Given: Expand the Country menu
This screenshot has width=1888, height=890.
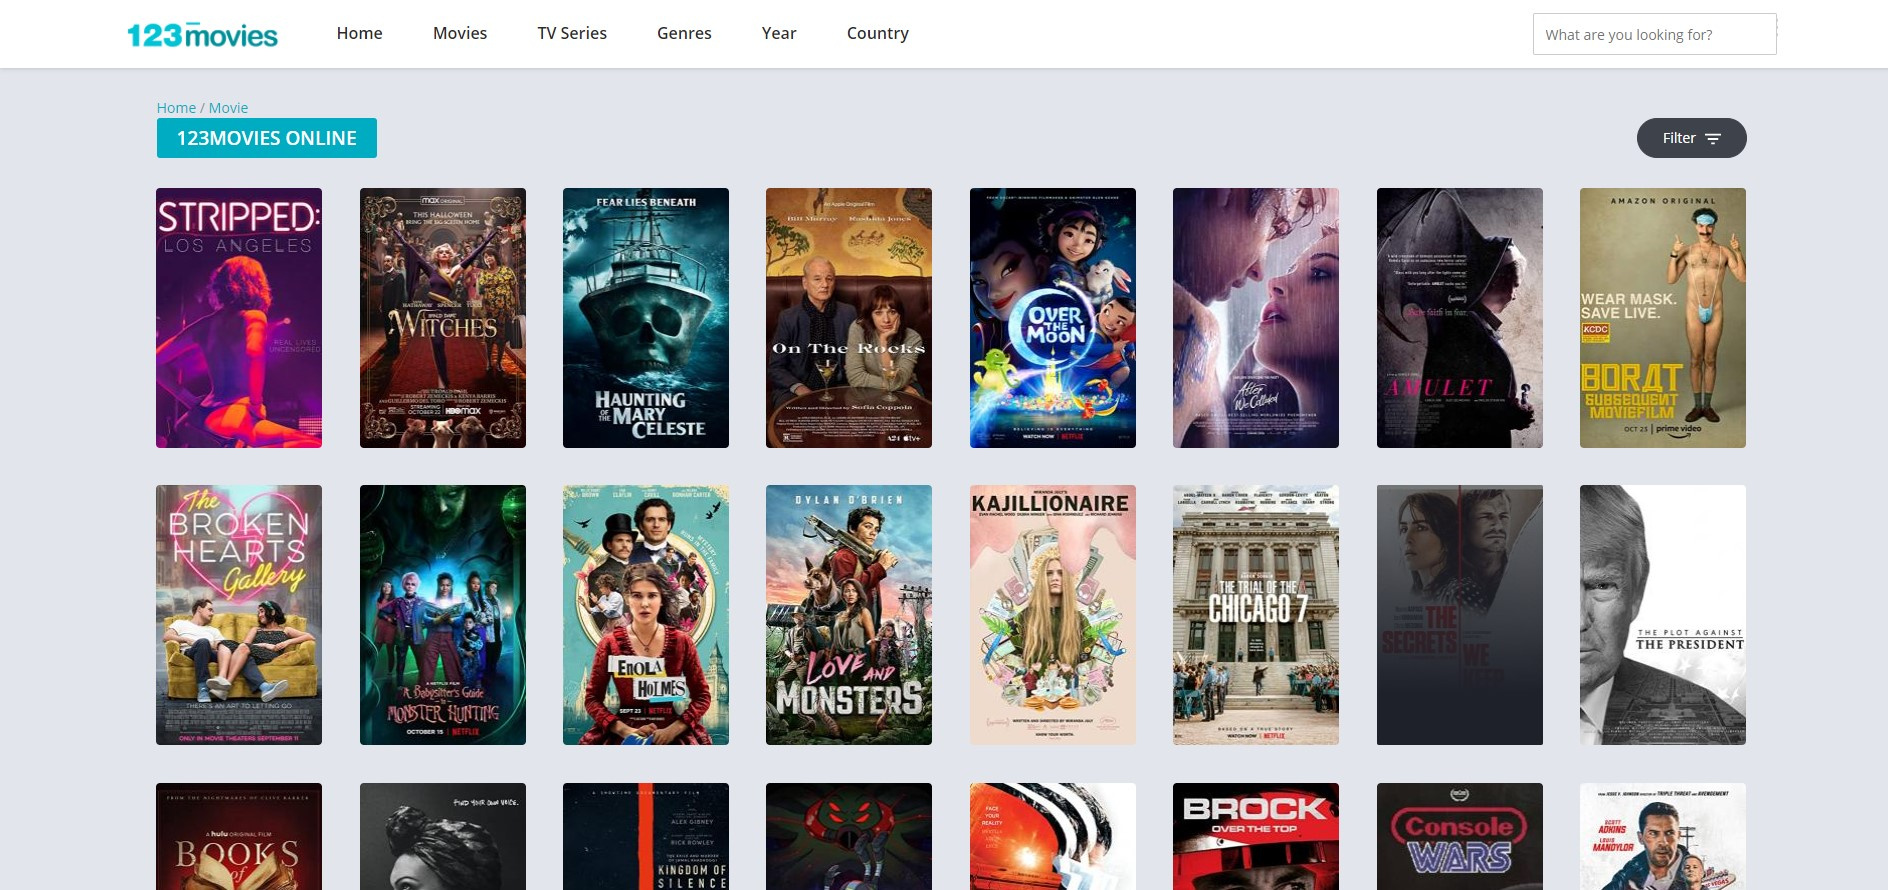Looking at the screenshot, I should (x=878, y=33).
